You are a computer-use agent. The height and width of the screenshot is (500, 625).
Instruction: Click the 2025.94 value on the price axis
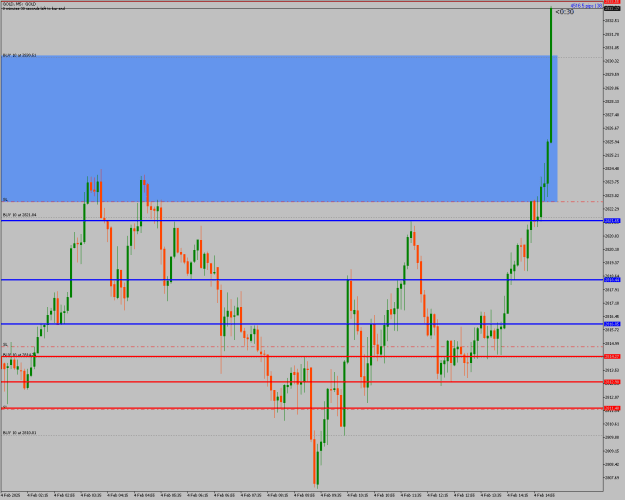pos(612,142)
